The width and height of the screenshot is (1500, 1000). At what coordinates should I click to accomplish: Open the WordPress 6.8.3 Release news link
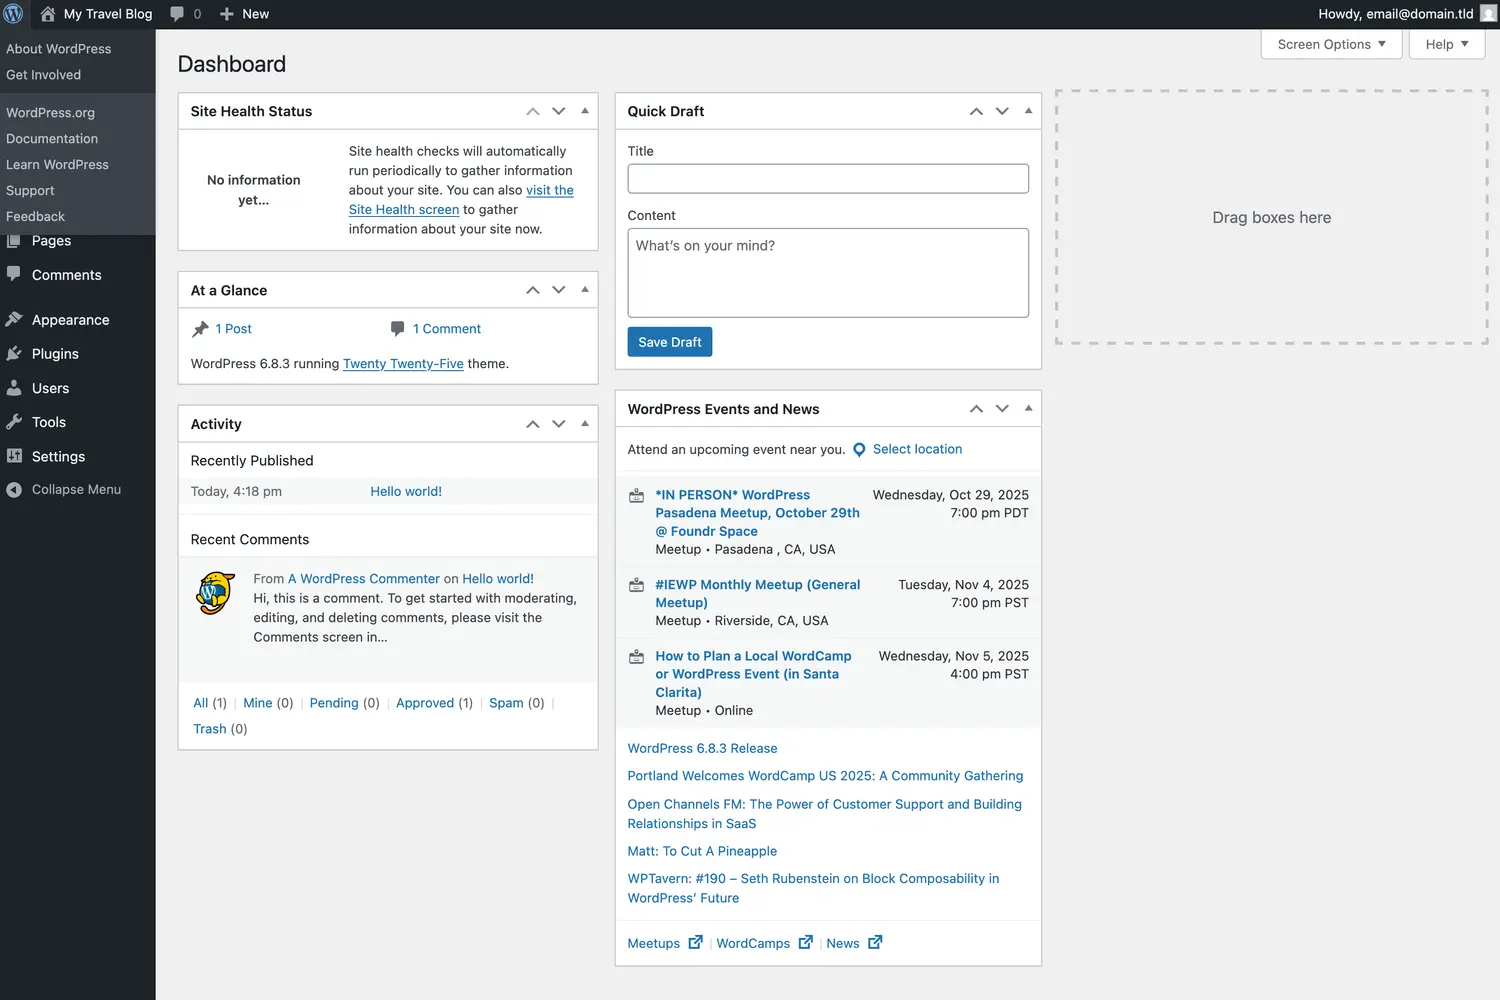(x=702, y=748)
